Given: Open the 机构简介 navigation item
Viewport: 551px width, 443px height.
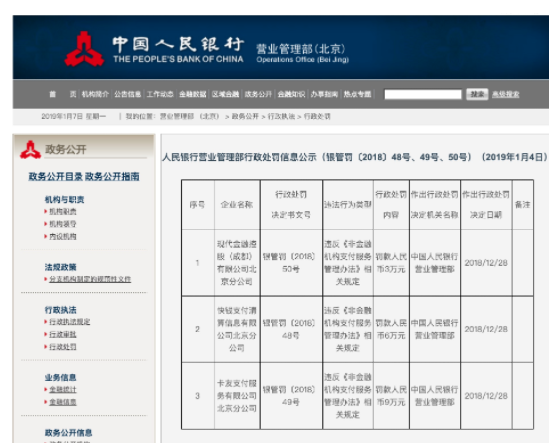Looking at the screenshot, I should [95, 94].
